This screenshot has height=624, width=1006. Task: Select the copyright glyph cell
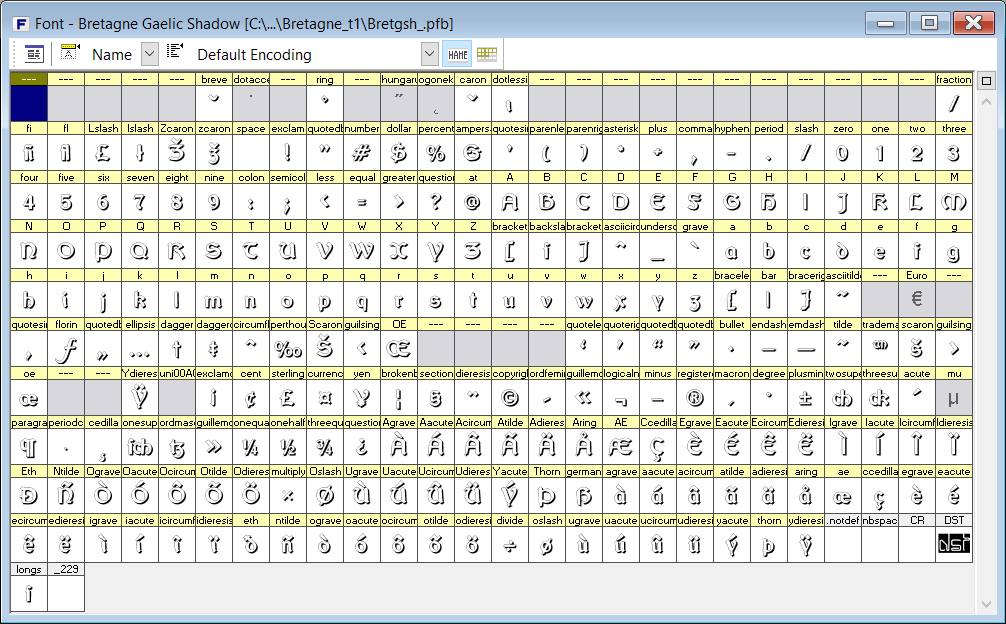click(509, 398)
